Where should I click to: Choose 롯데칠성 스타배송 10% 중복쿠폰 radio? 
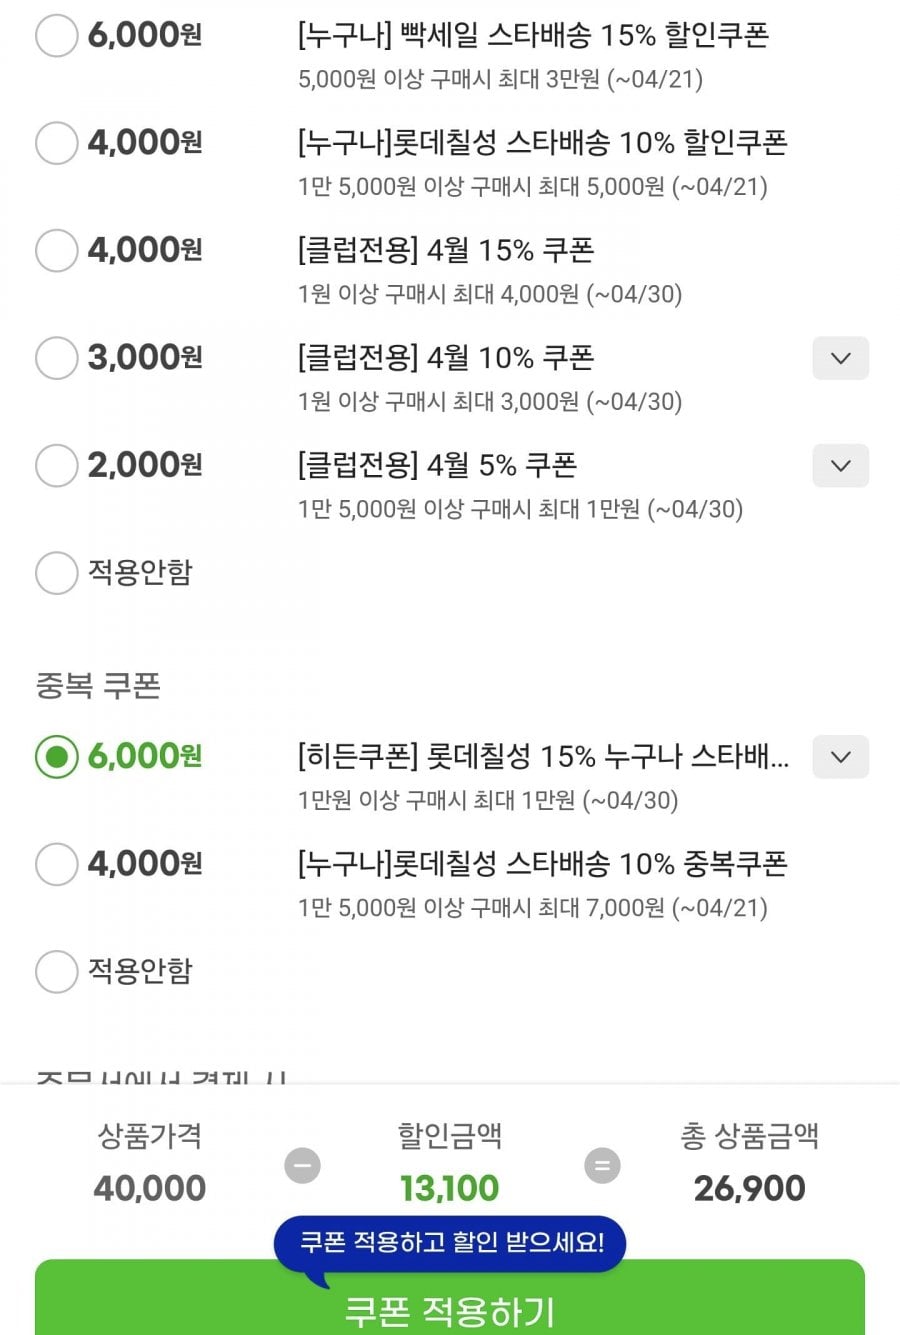point(56,863)
